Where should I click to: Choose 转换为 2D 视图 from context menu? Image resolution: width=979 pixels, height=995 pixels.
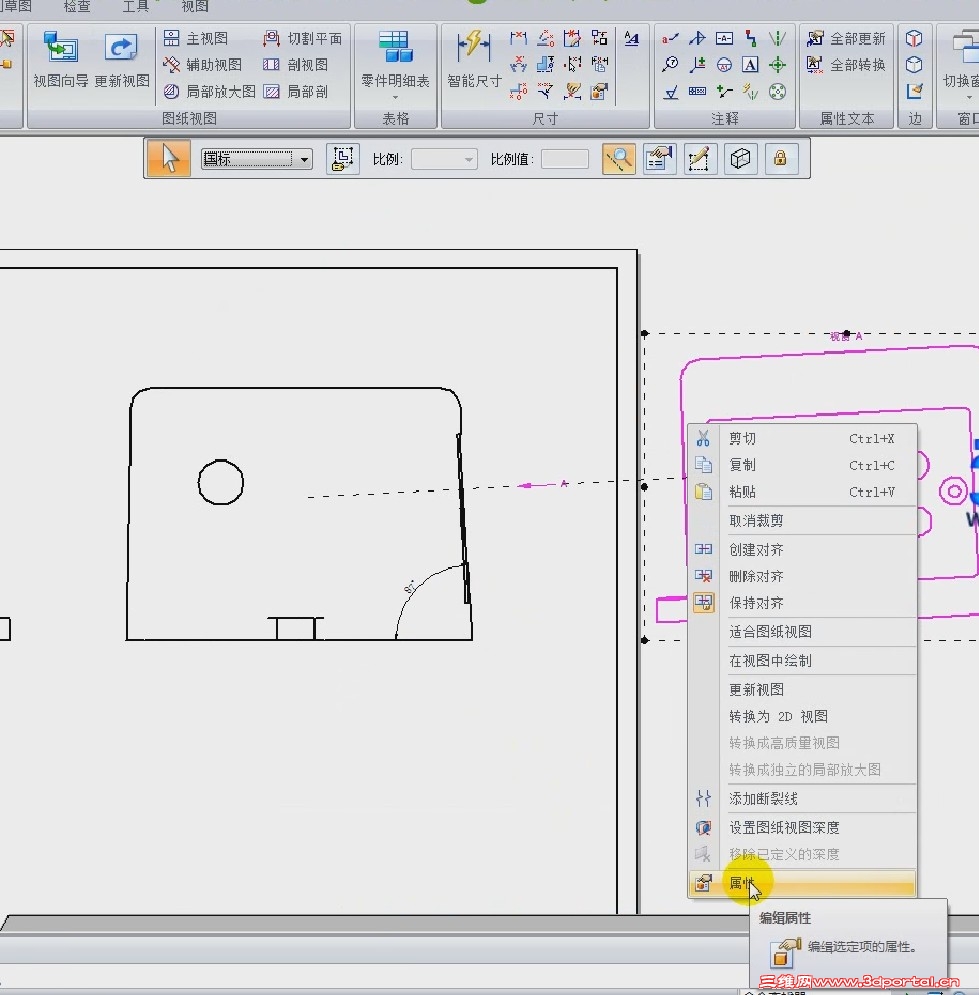click(x=803, y=716)
